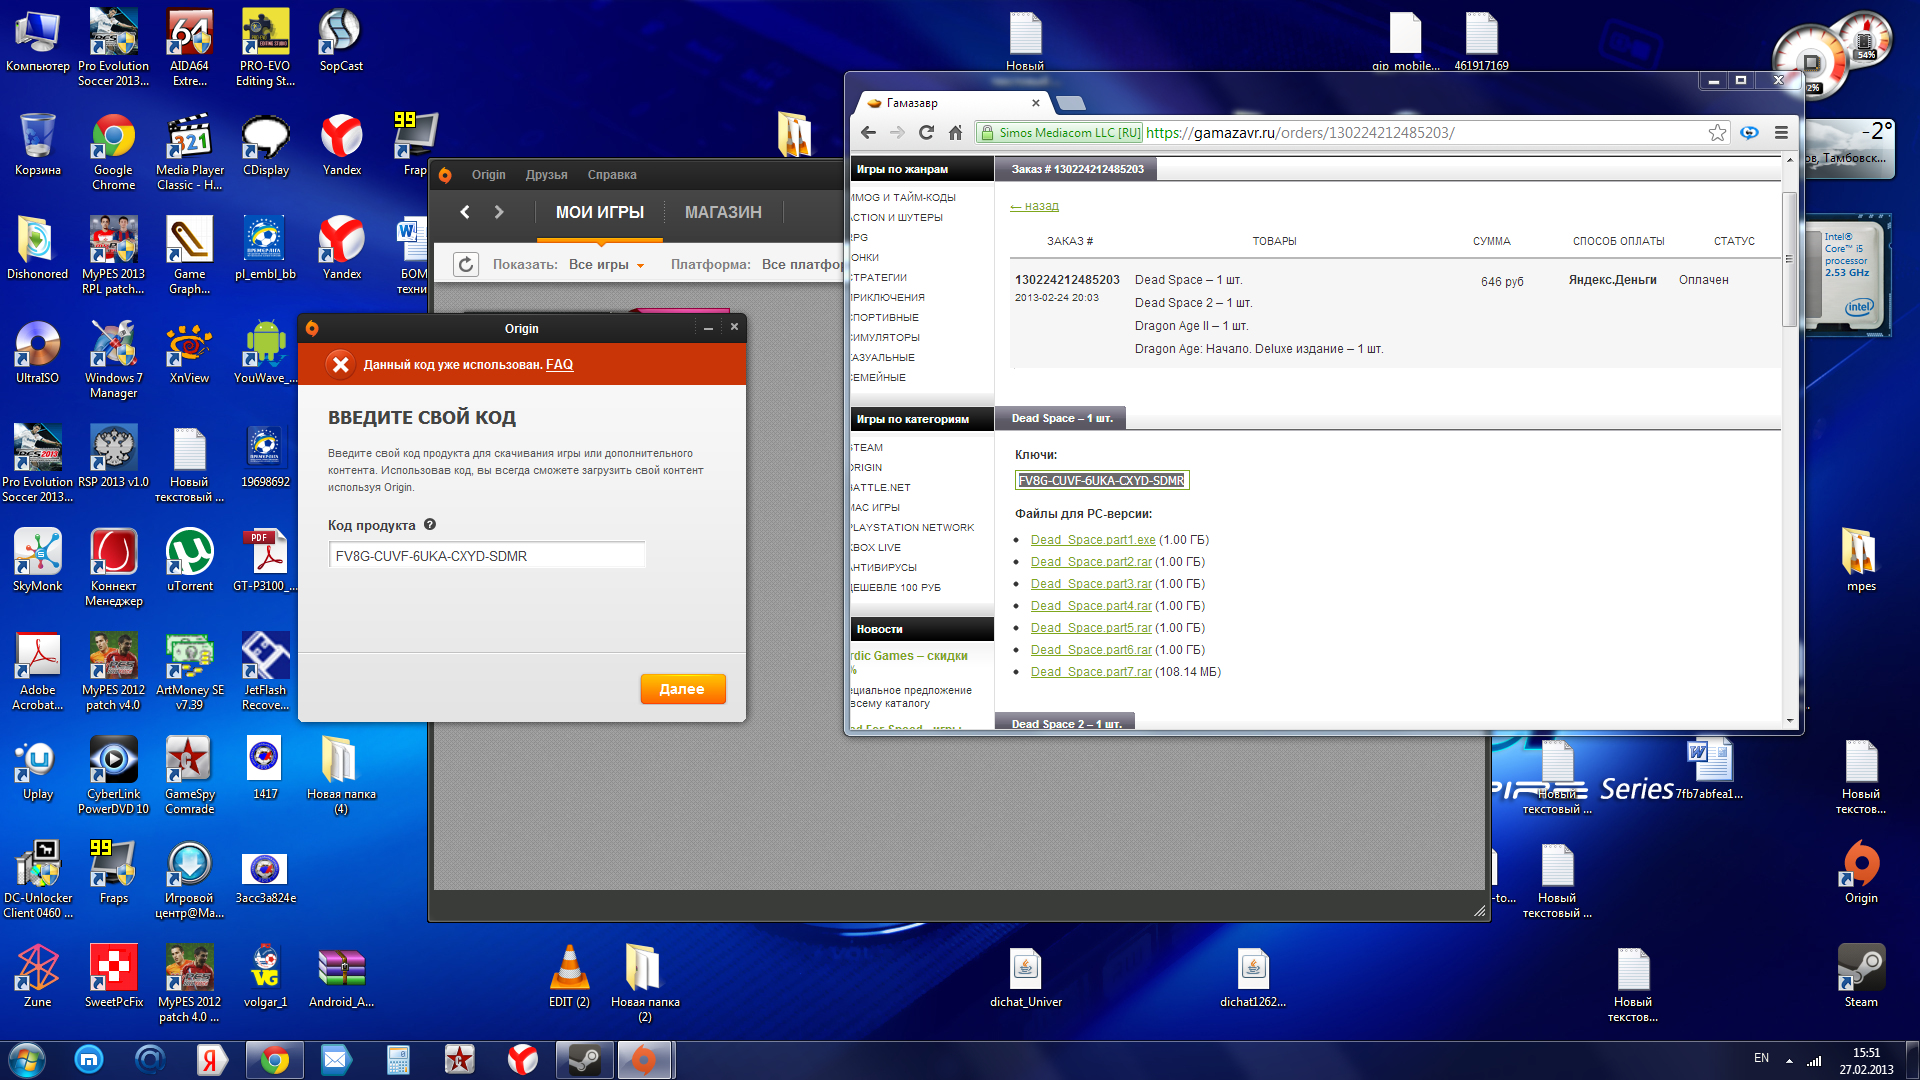Open the ДЕШЕВЛЕ 100 РУБ category

point(895,588)
